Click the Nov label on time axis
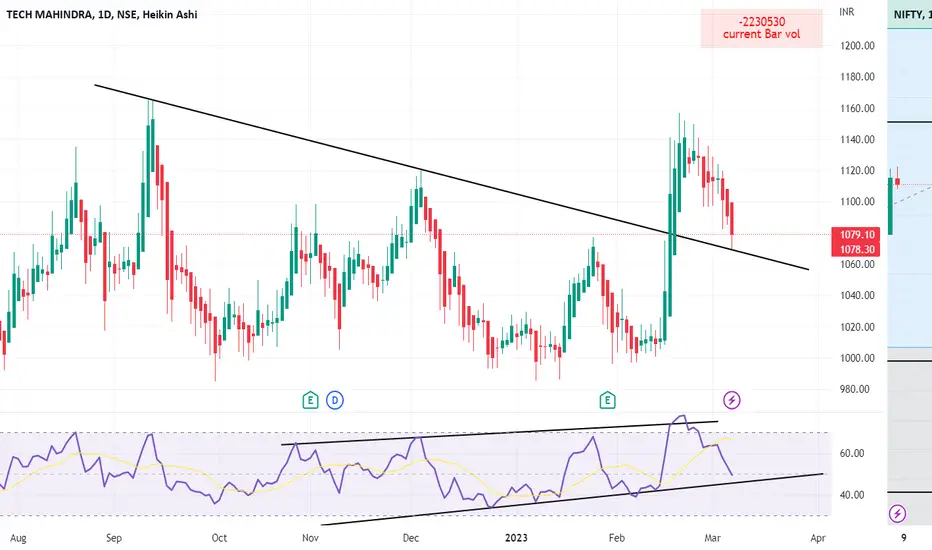Viewport: 932px width, 550px height. click(310, 538)
